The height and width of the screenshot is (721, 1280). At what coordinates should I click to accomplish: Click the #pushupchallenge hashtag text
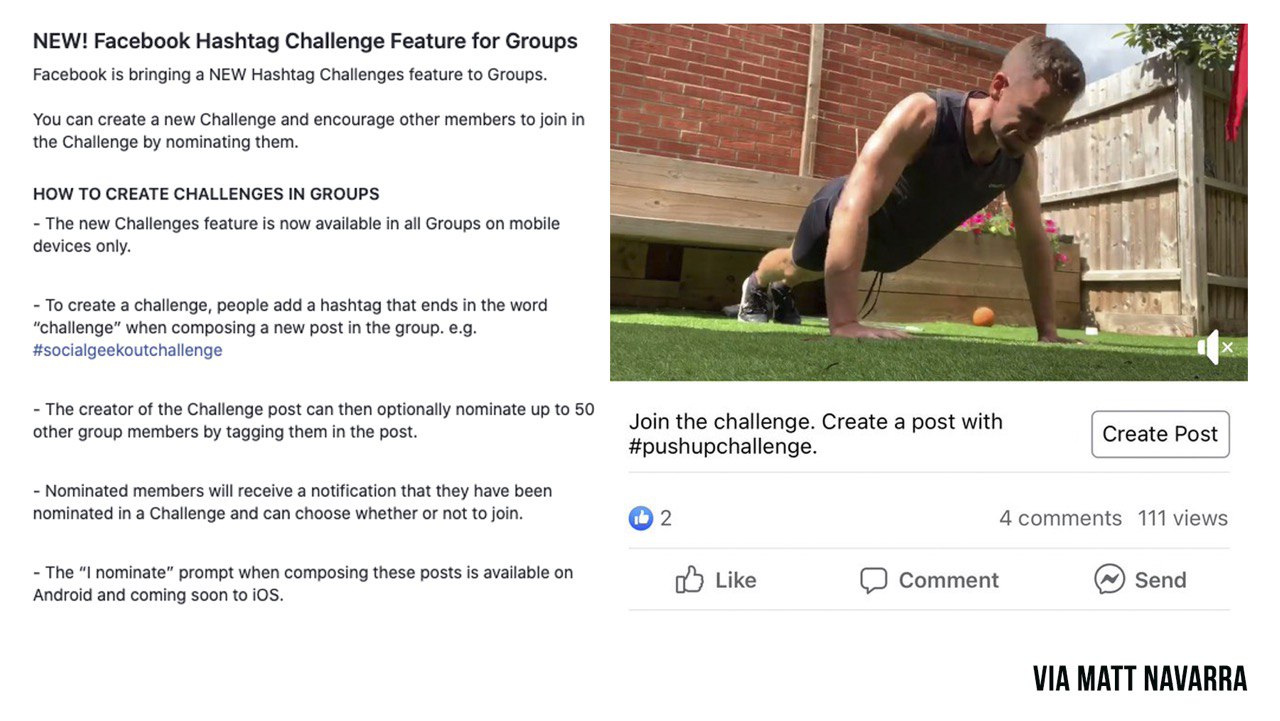point(722,447)
